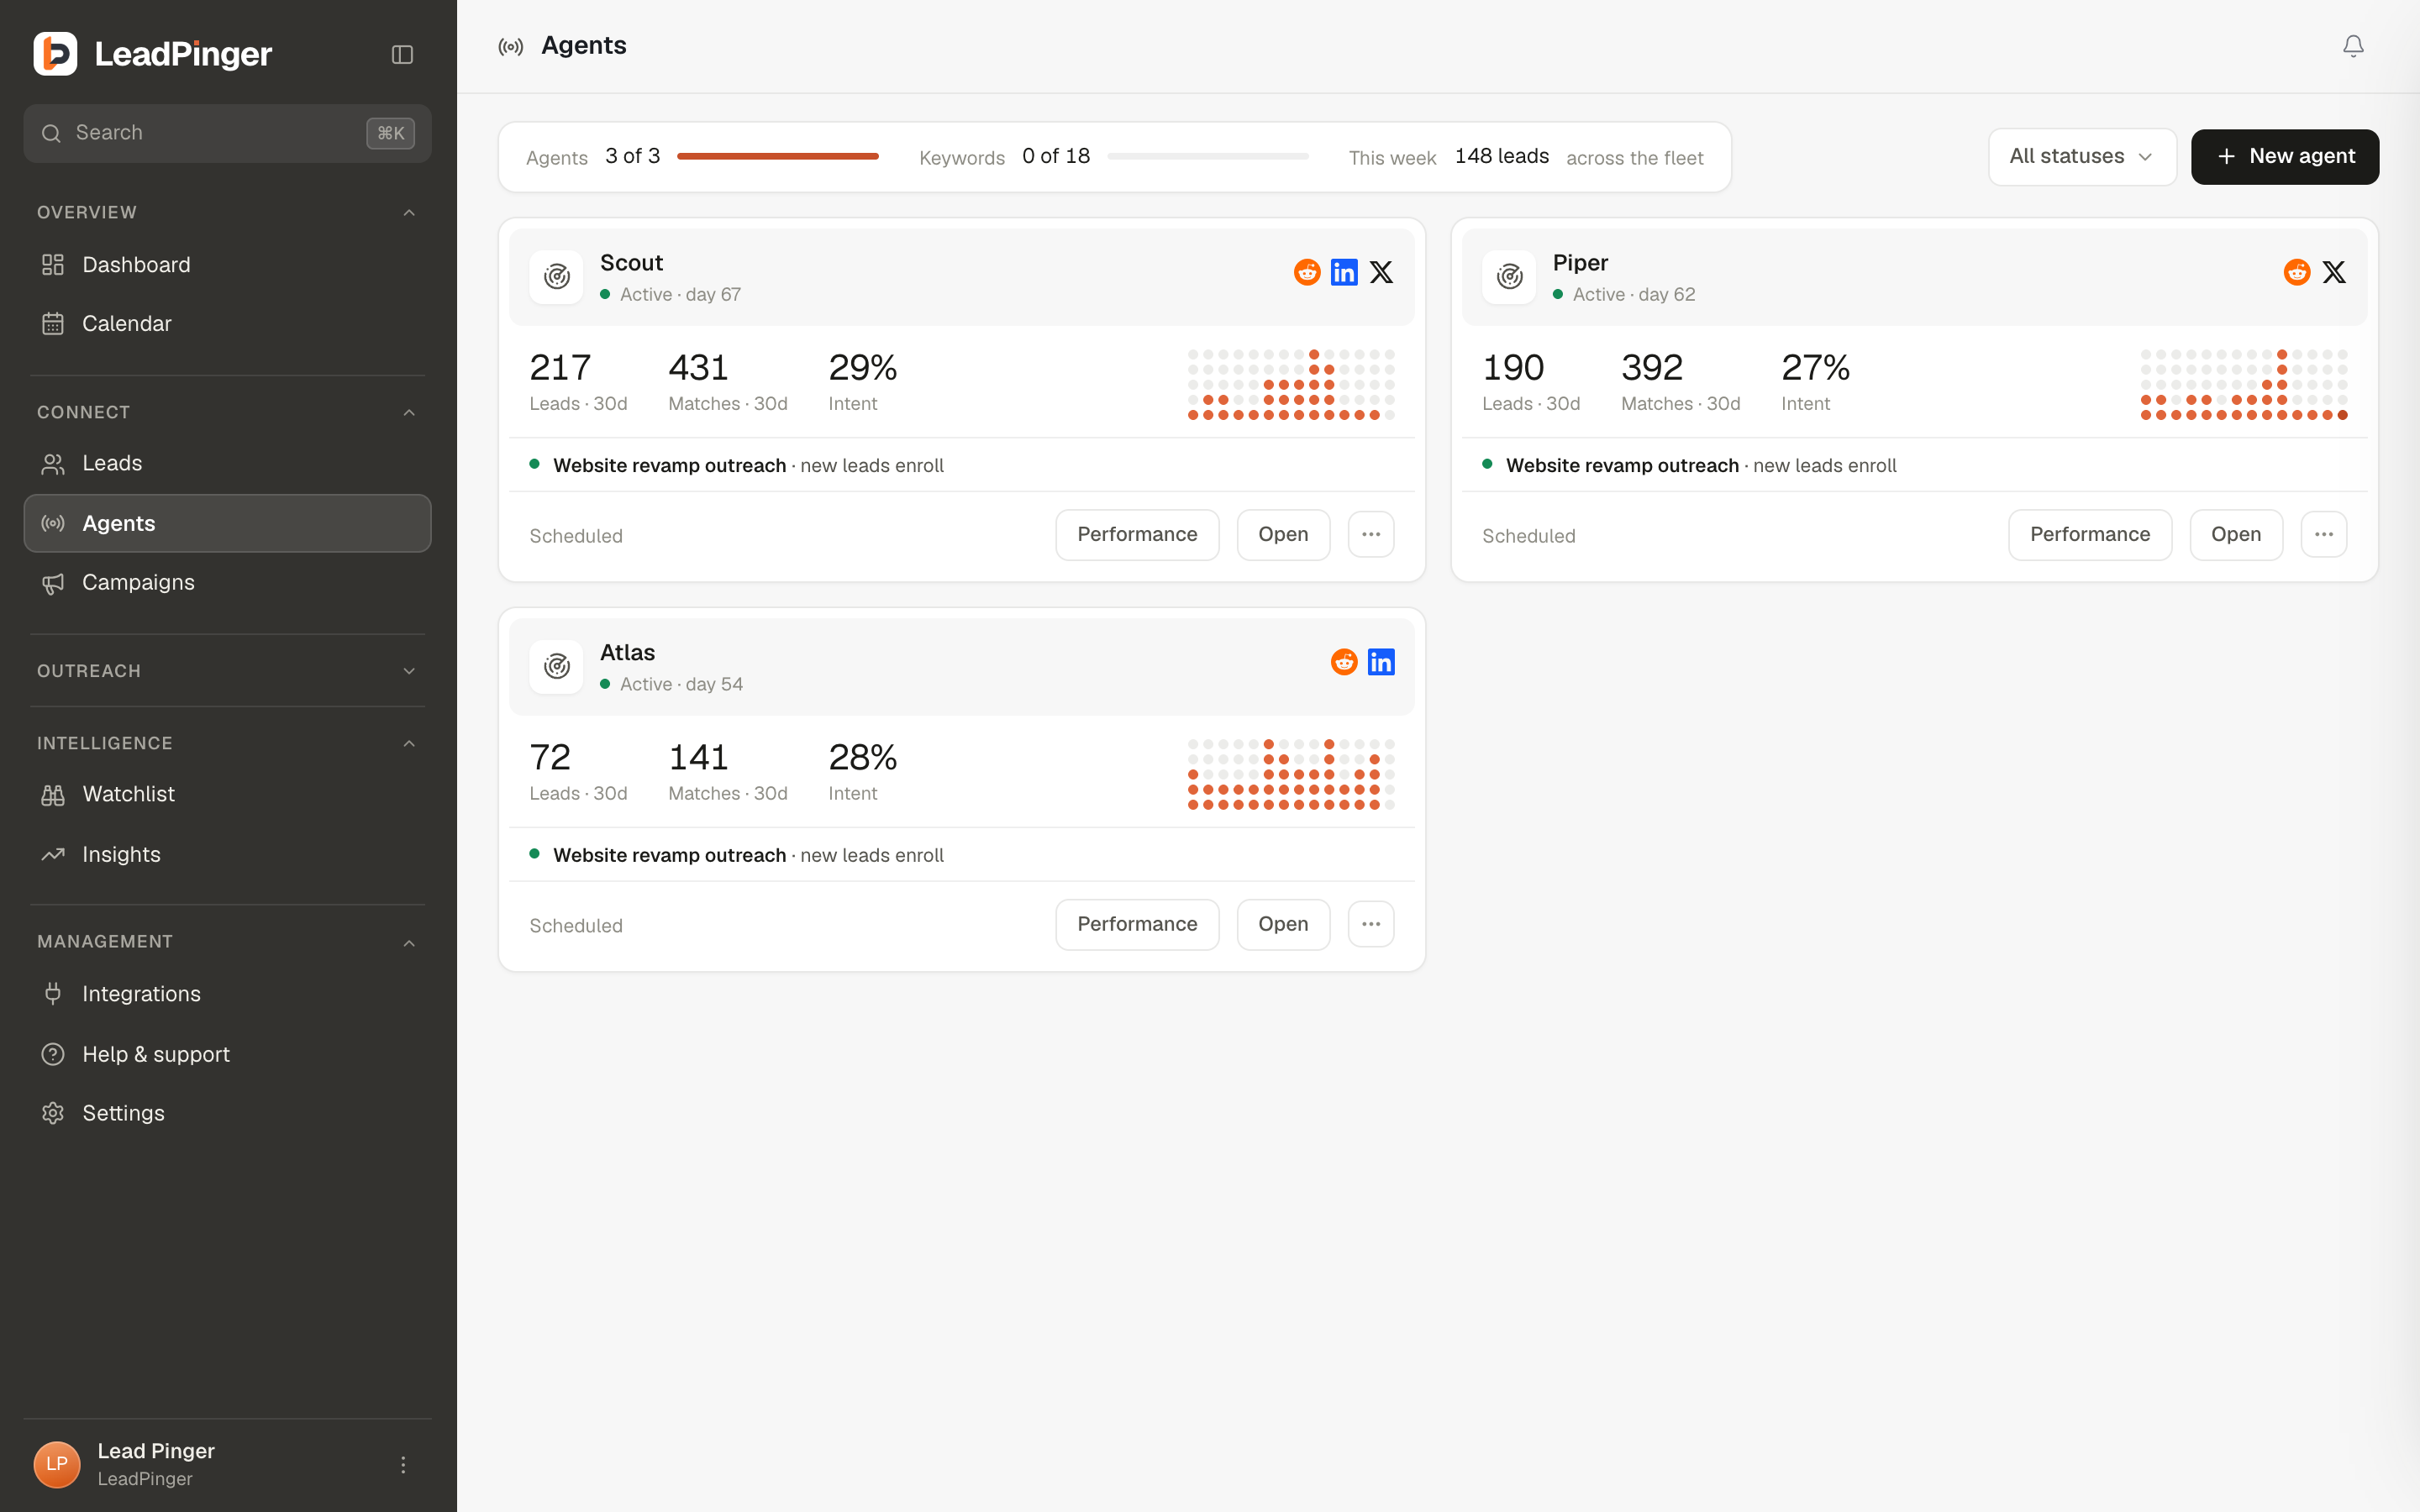Screen dimensions: 2420x1512
Task: Expand the Outreach section
Action: pos(409,671)
